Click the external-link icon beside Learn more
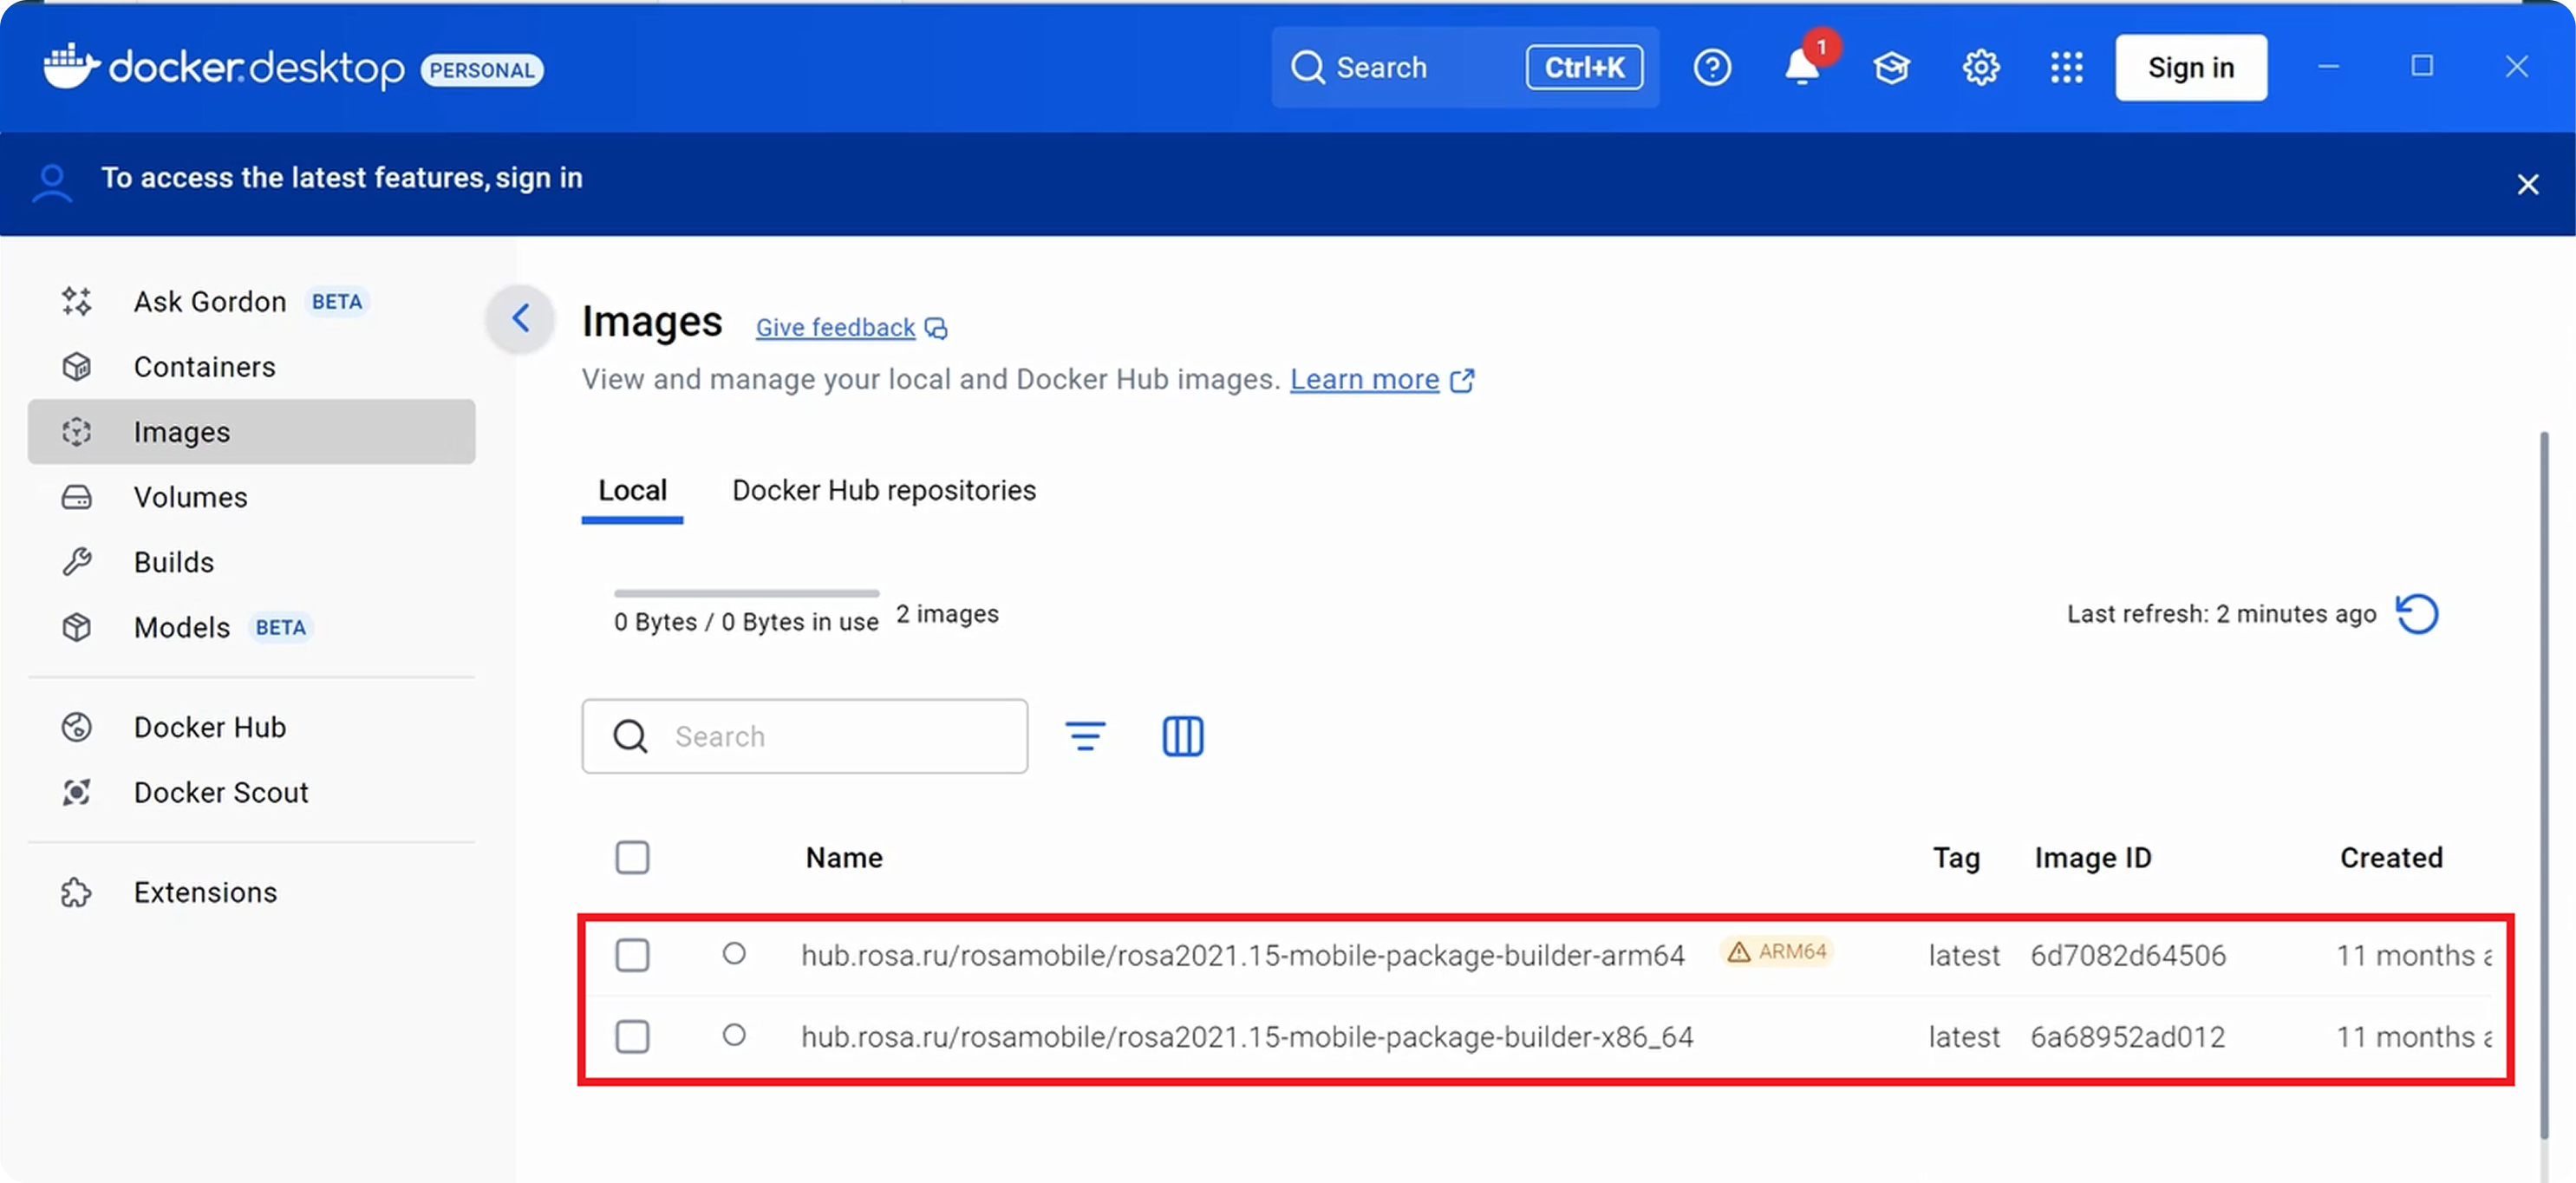2576x1183 pixels. click(x=1461, y=380)
